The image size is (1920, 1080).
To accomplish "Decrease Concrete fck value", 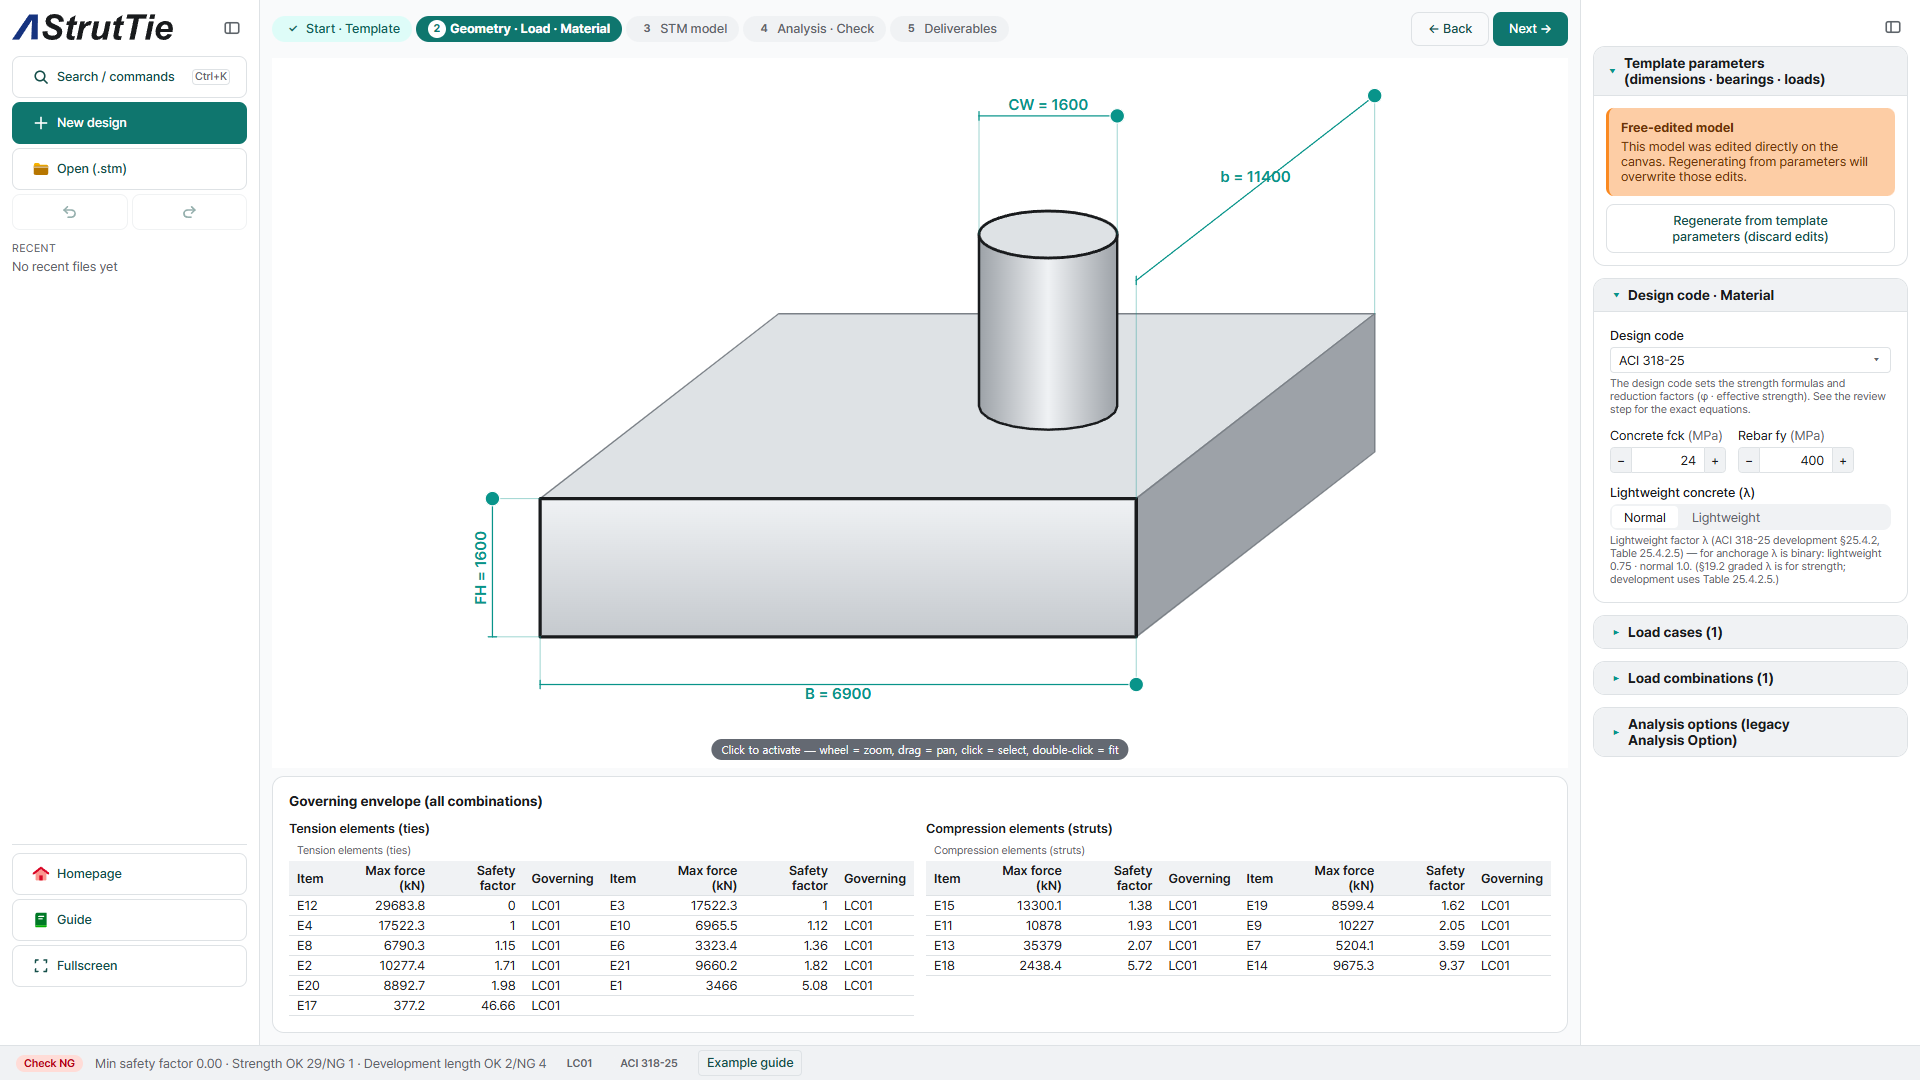I will 1621,461.
